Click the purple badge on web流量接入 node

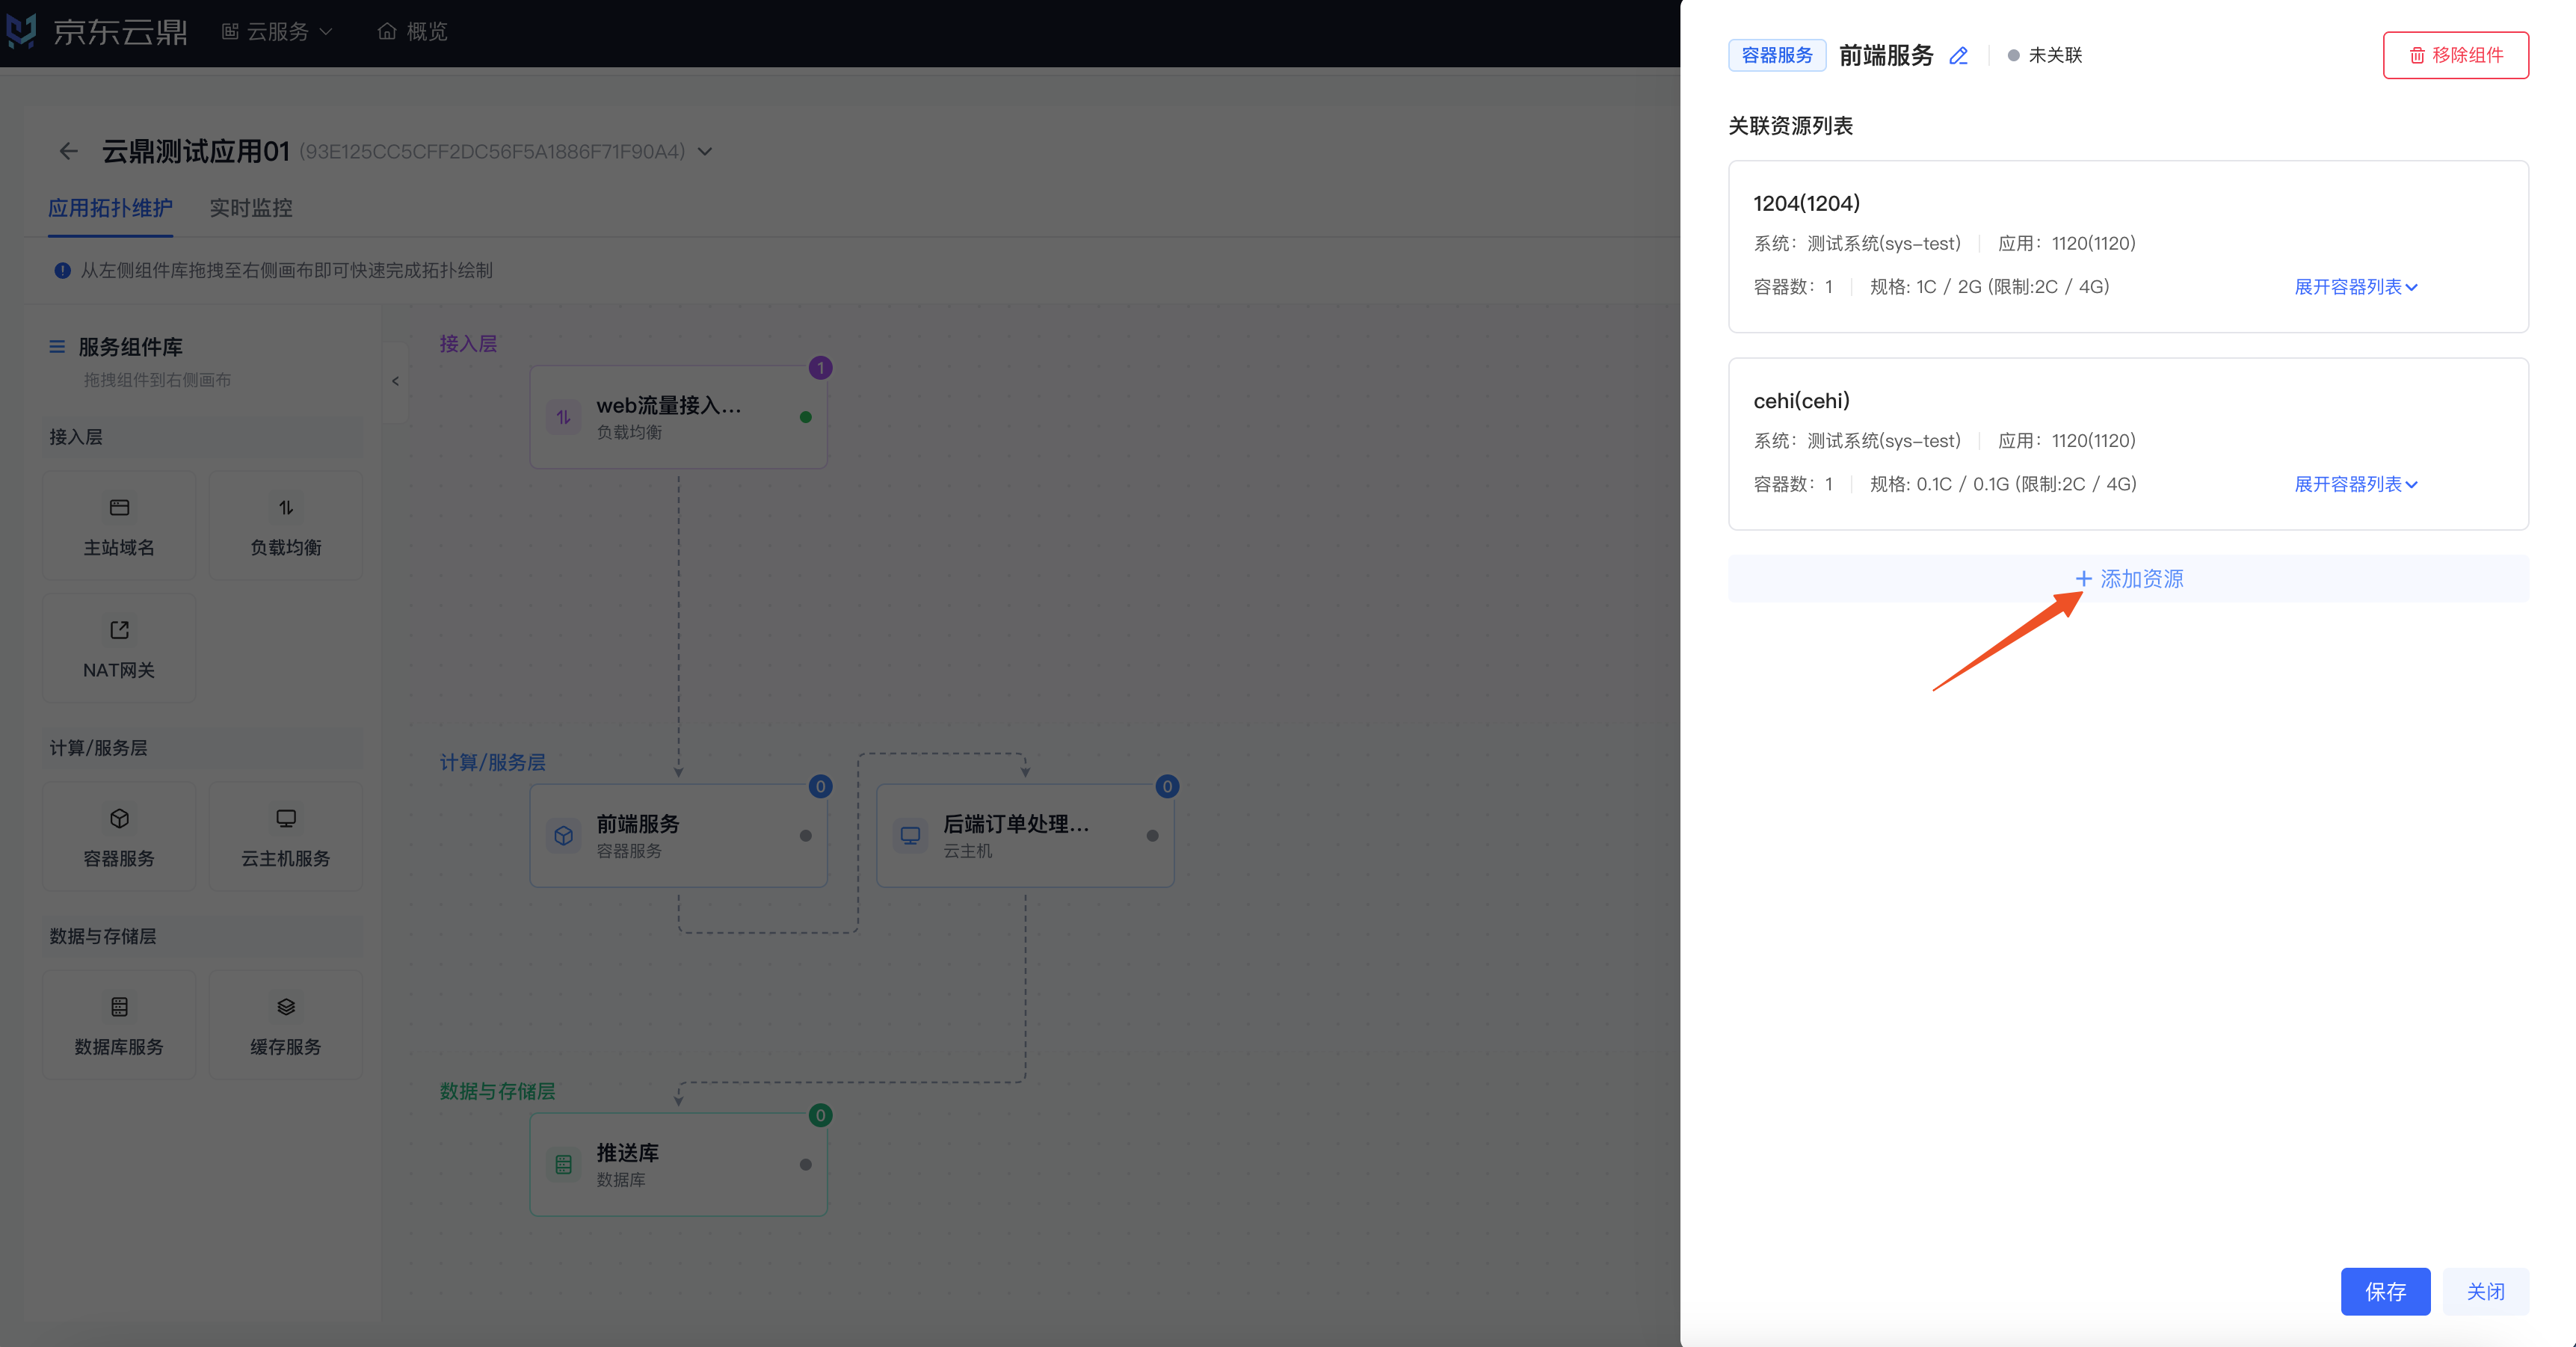pyautogui.click(x=820, y=368)
